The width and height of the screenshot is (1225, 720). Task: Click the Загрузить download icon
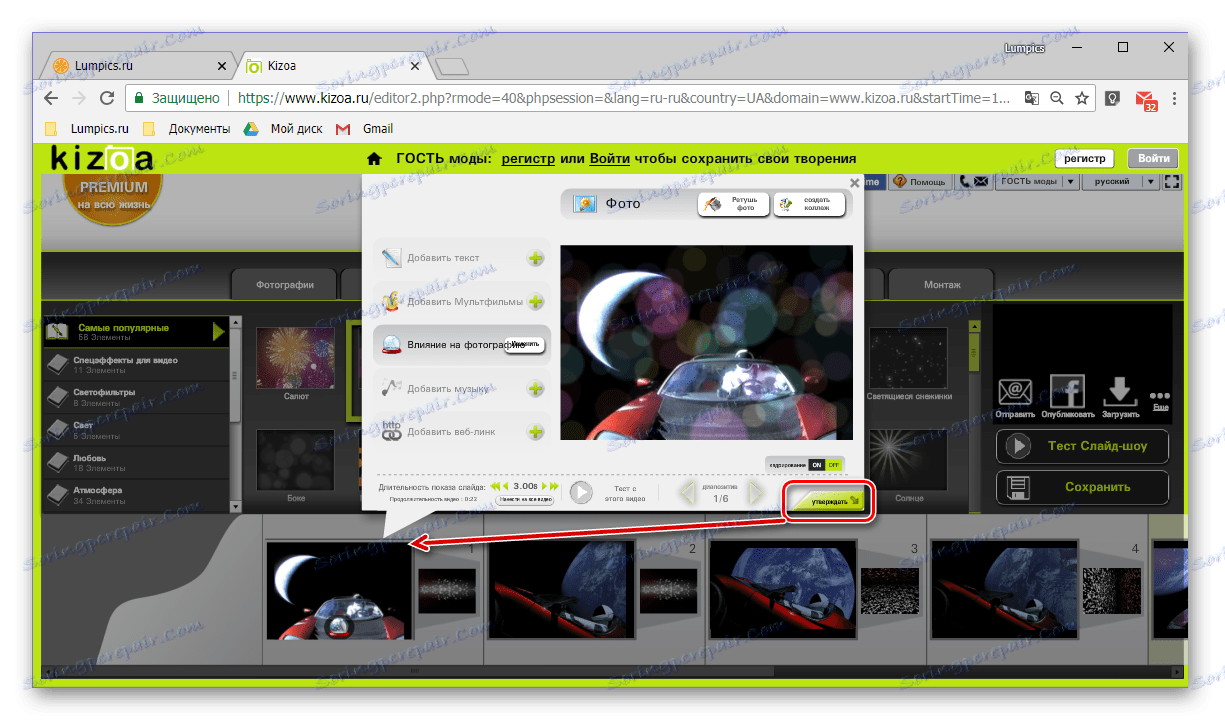1120,392
